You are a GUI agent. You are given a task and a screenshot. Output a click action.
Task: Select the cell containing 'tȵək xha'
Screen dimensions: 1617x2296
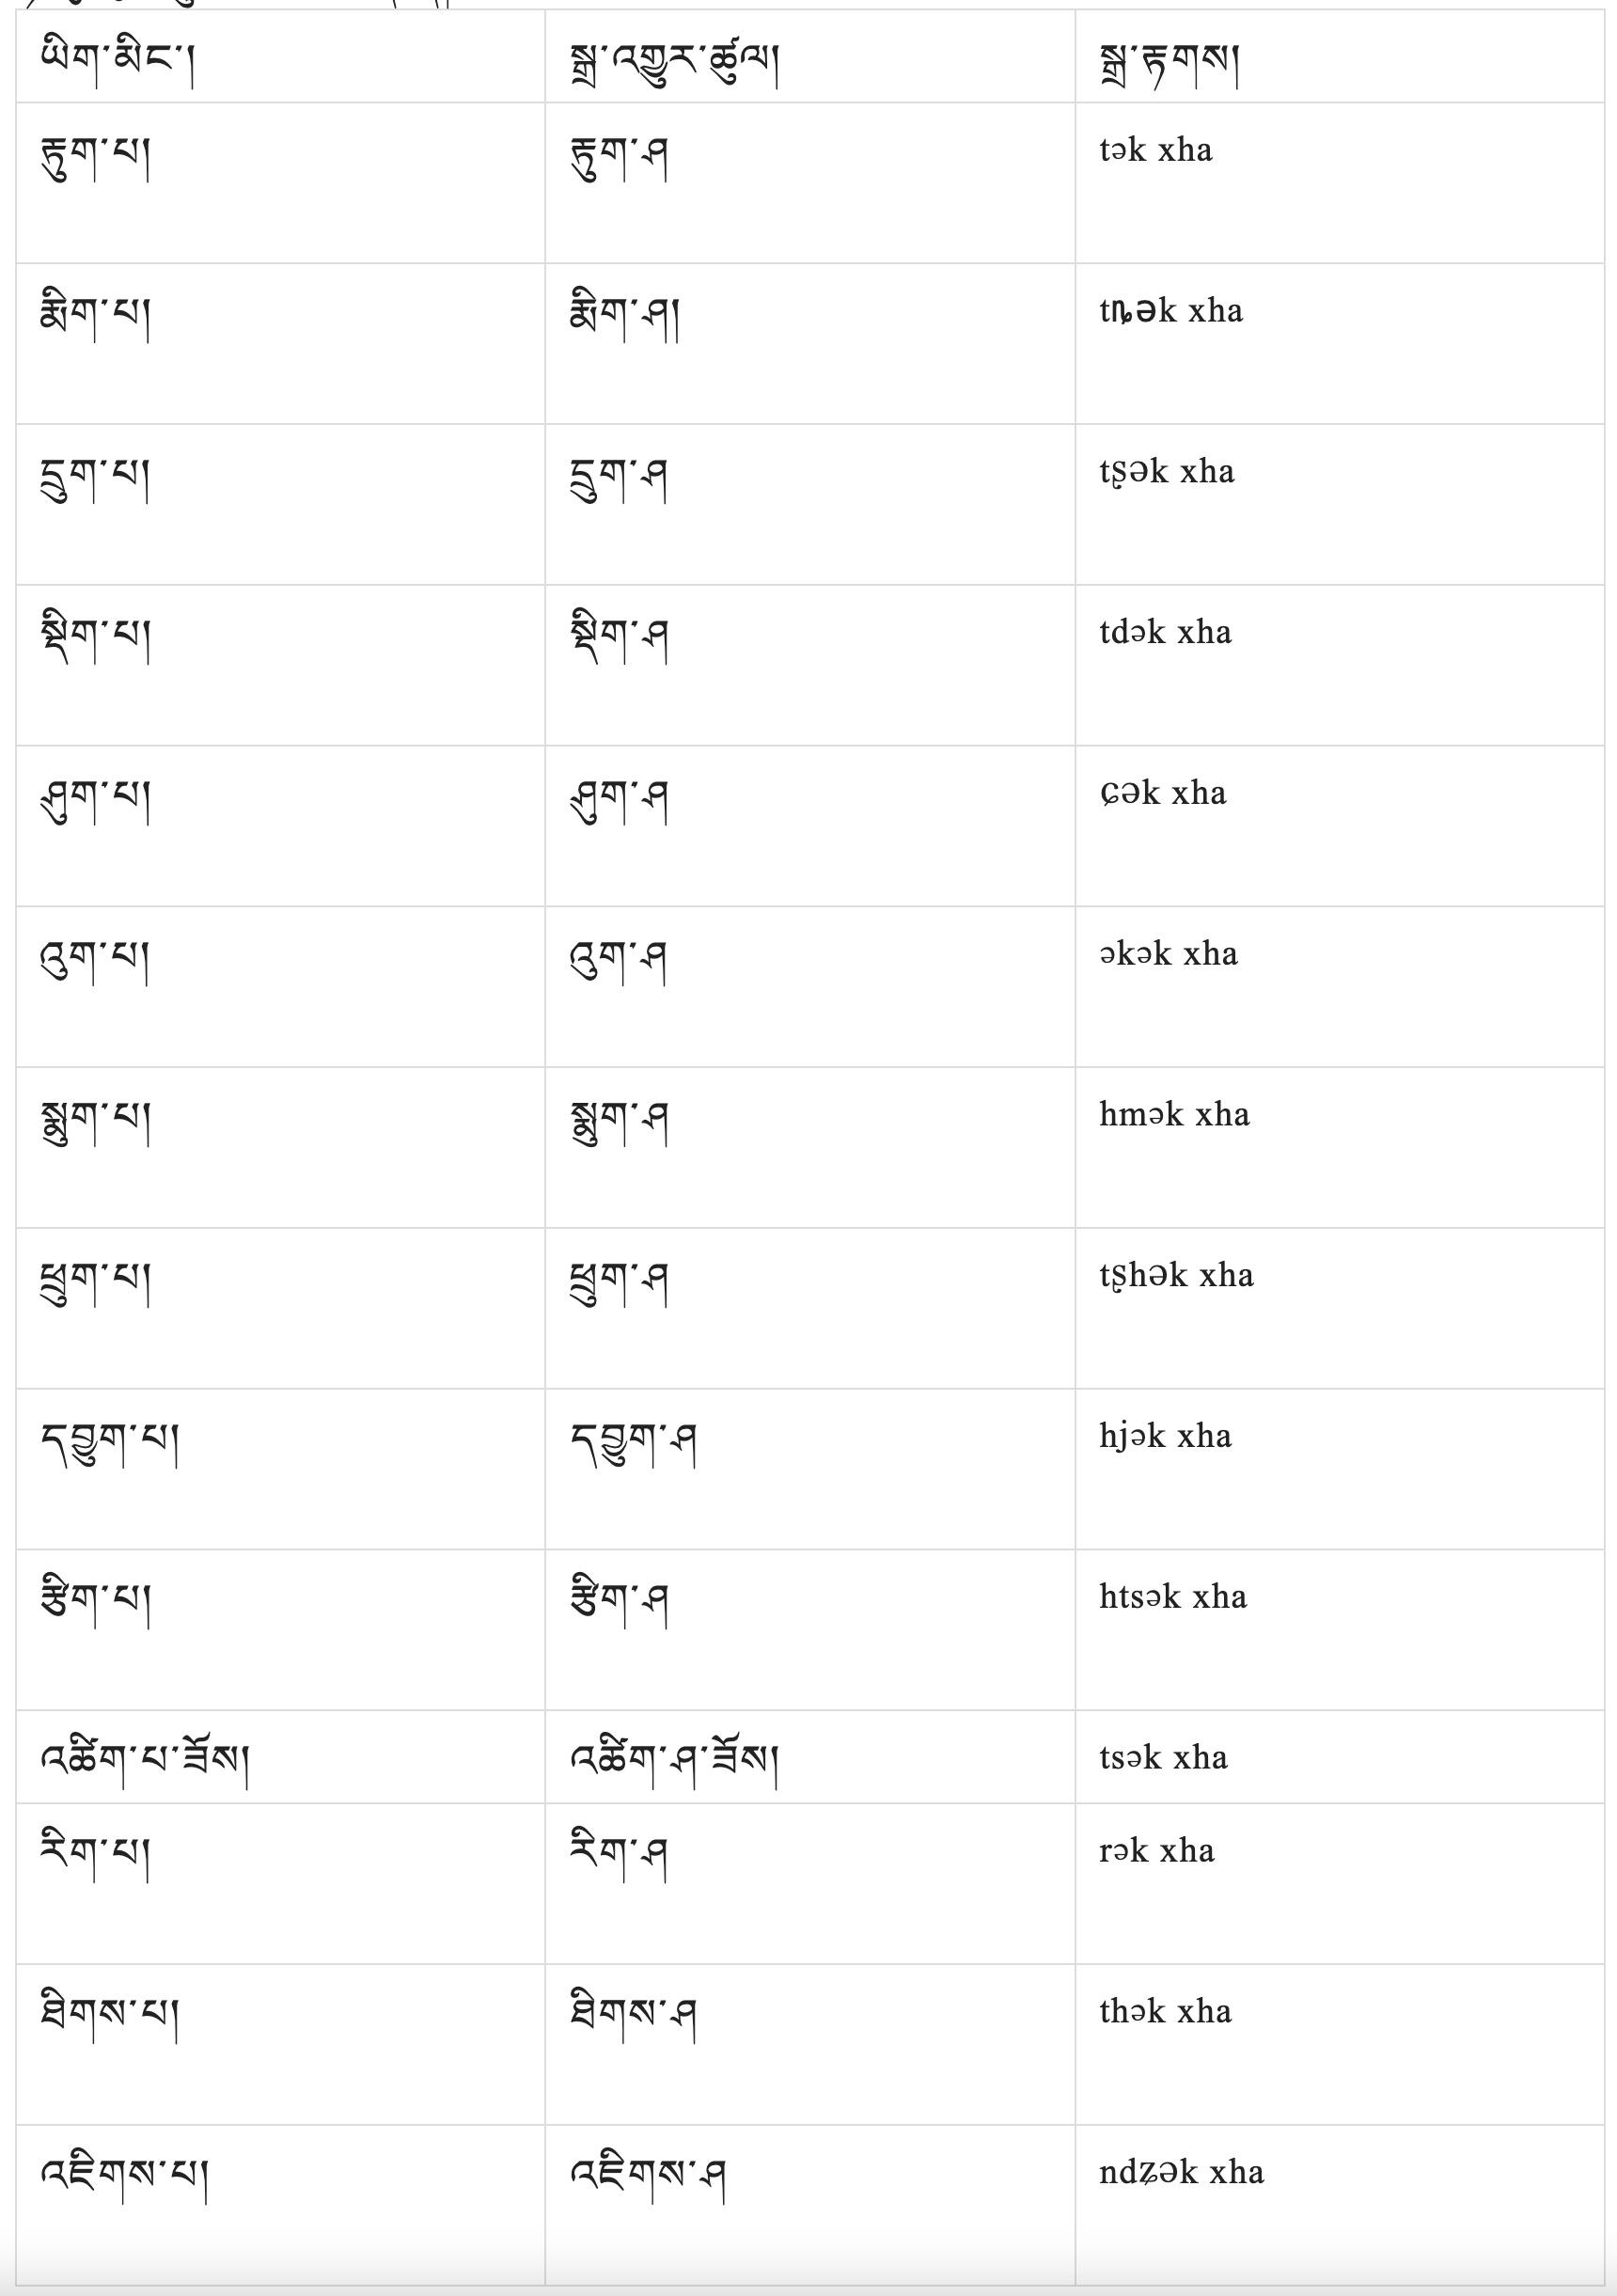click(x=1339, y=343)
